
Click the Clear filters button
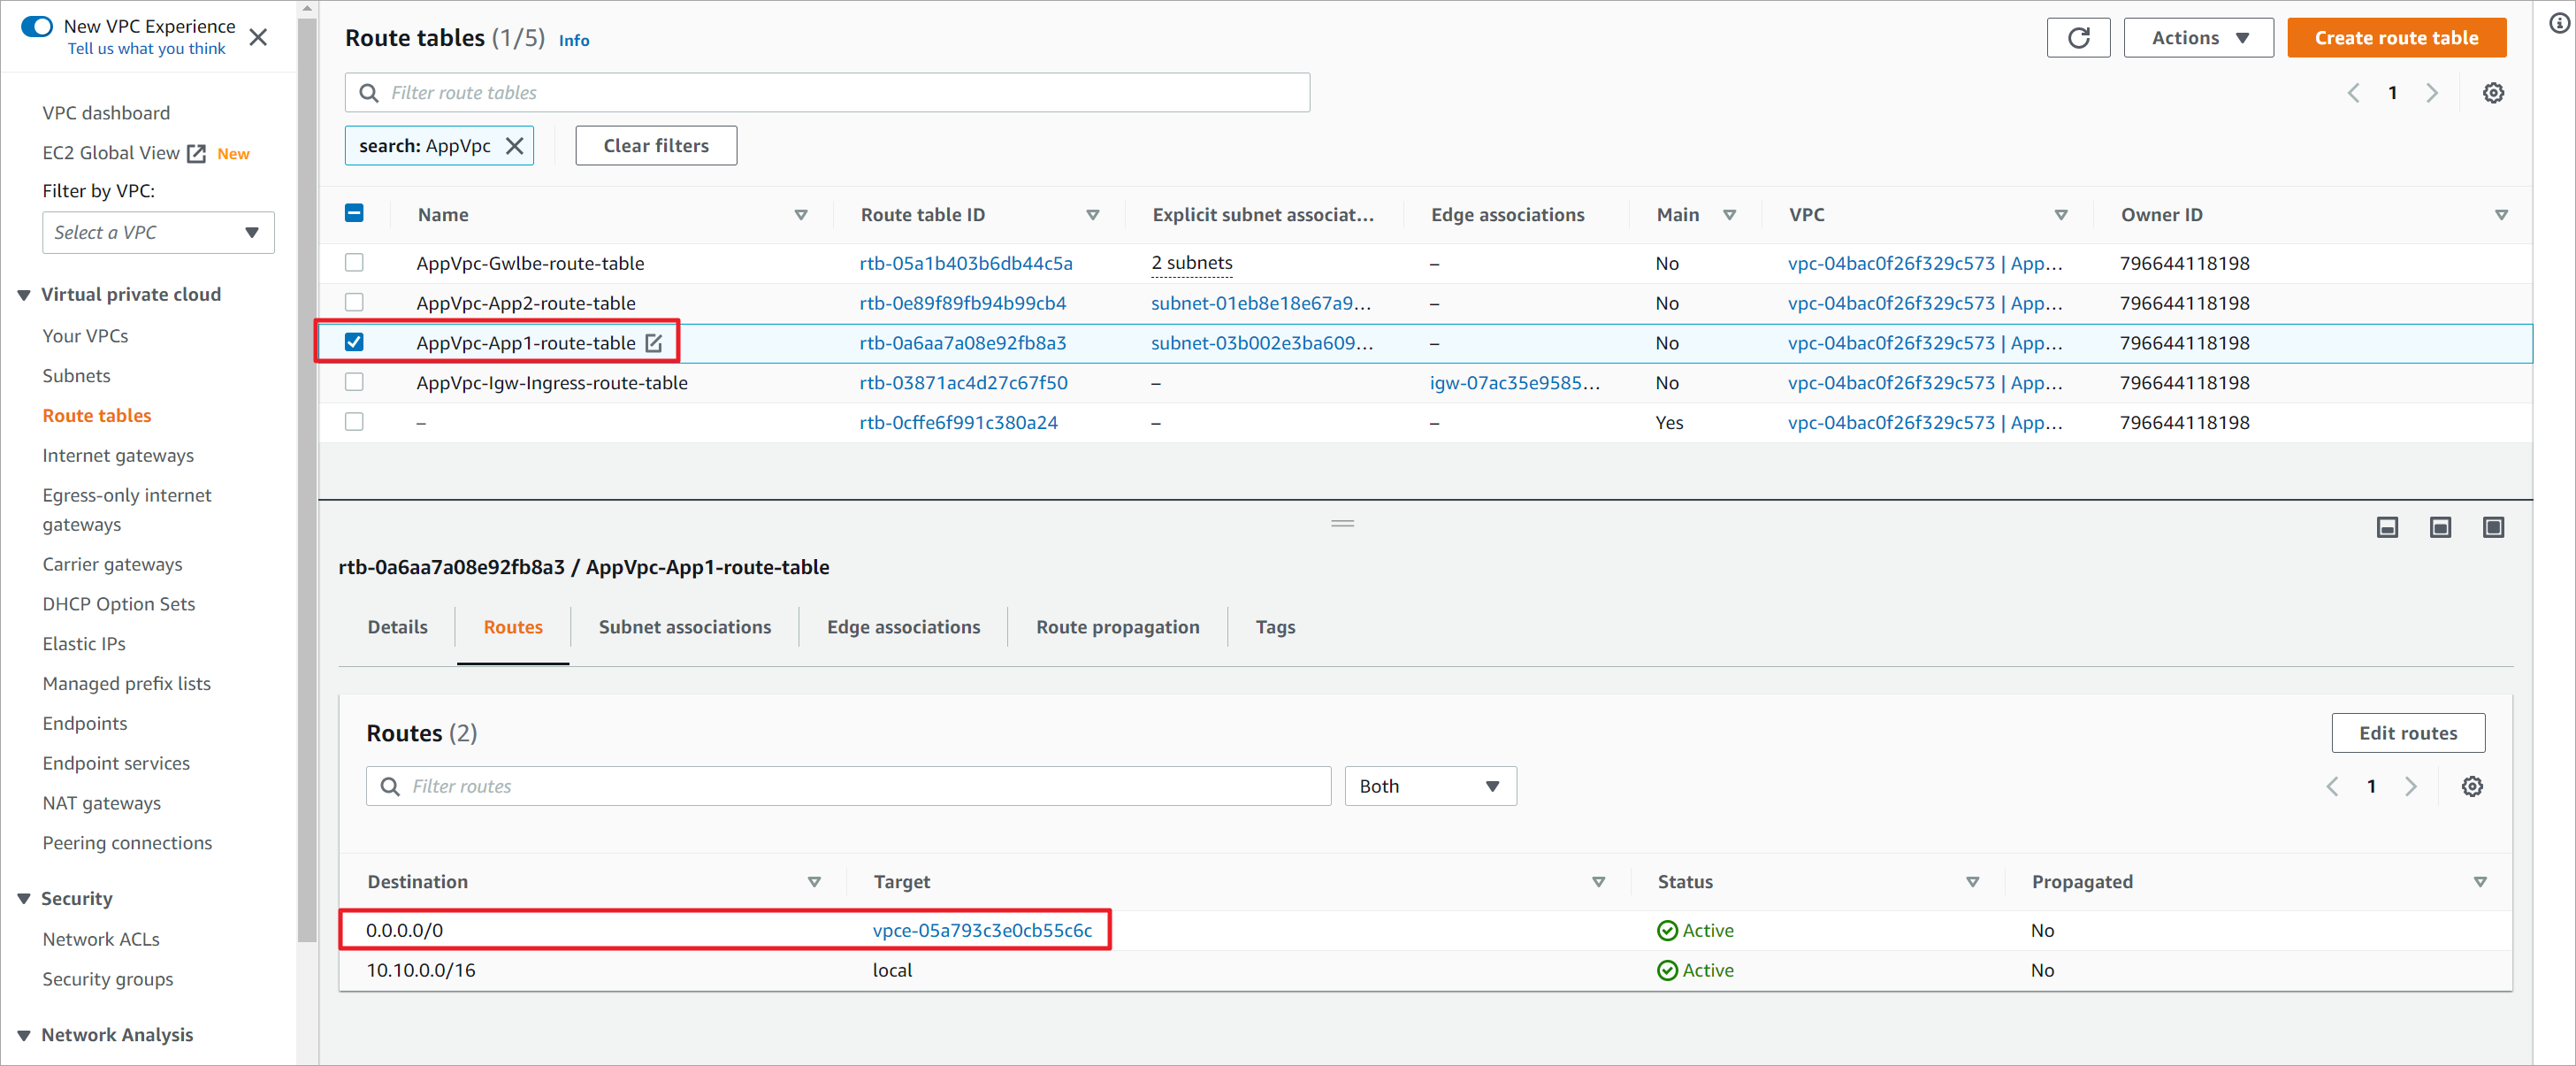656,146
